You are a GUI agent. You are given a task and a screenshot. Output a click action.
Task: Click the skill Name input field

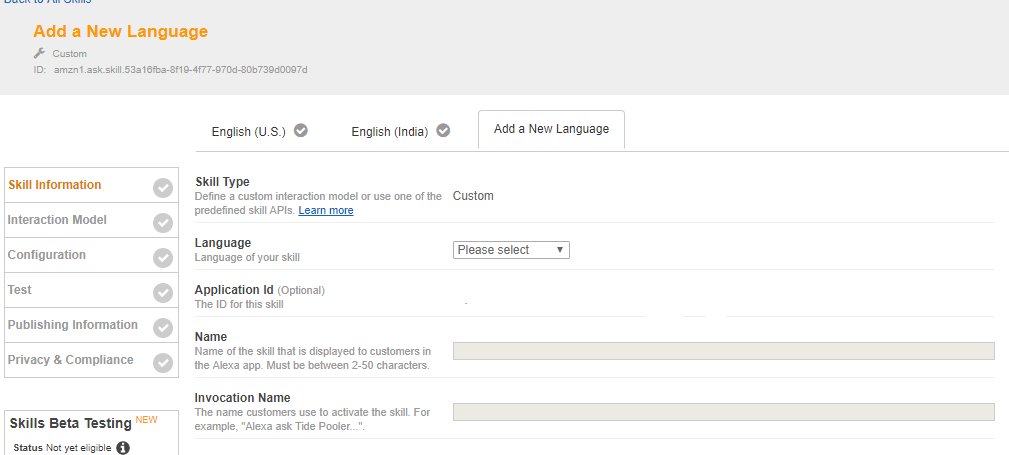[723, 351]
